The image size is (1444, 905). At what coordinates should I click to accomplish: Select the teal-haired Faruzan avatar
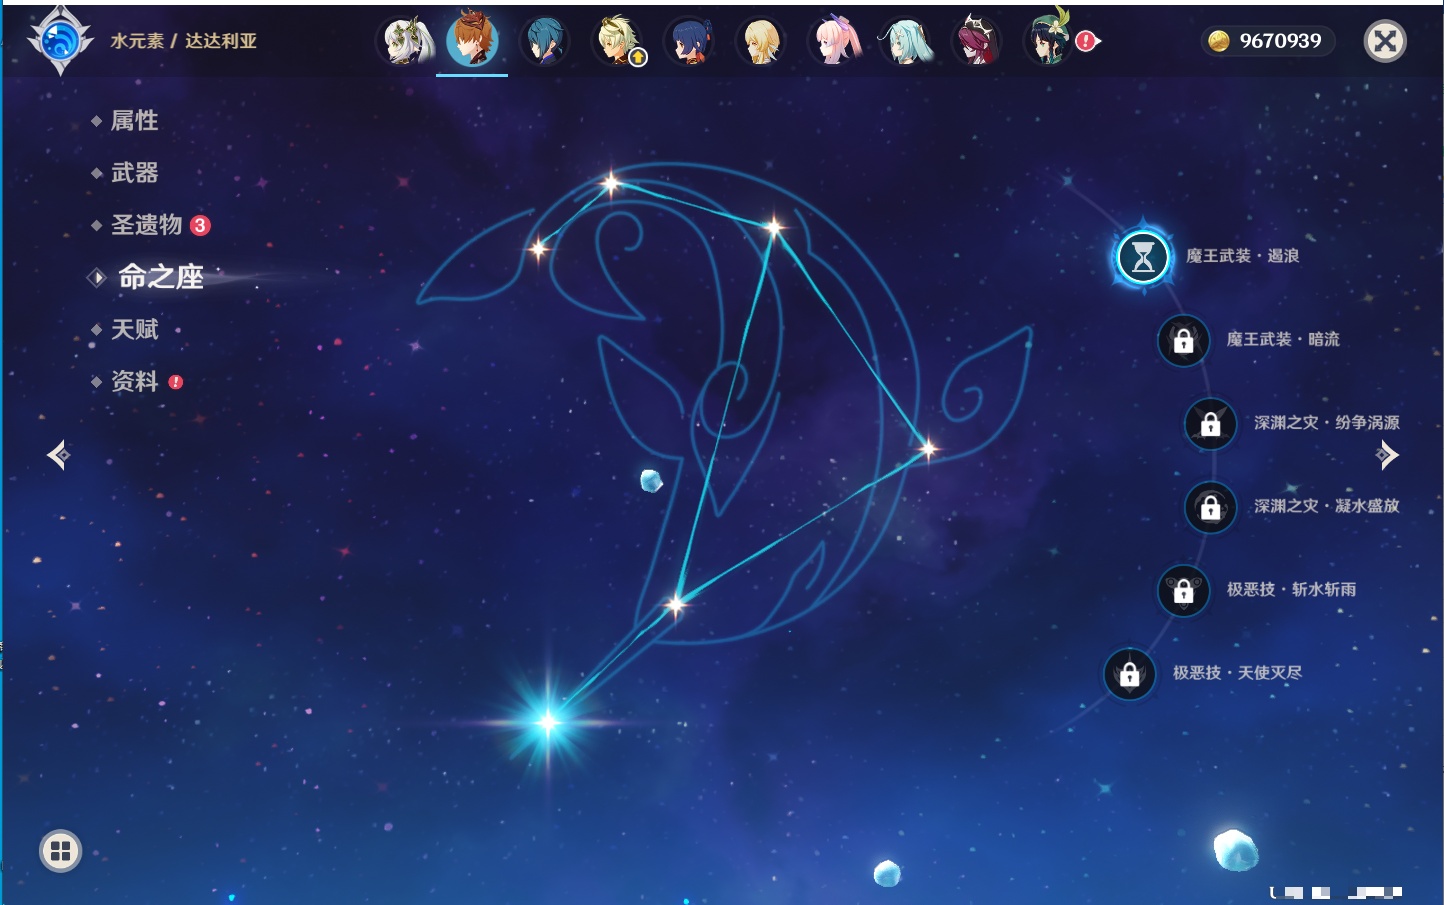coord(906,41)
